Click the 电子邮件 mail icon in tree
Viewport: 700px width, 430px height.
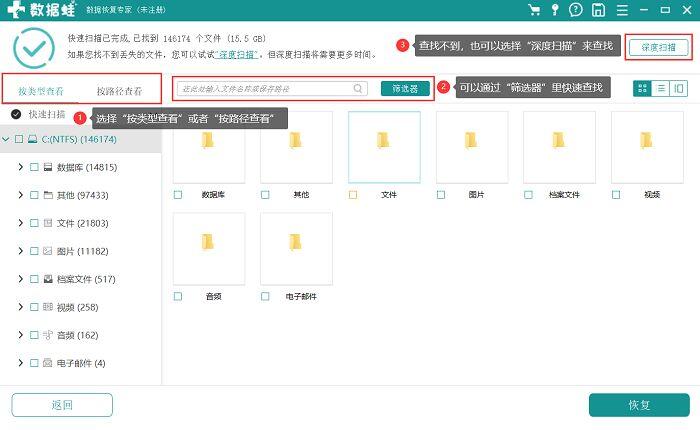[x=48, y=363]
